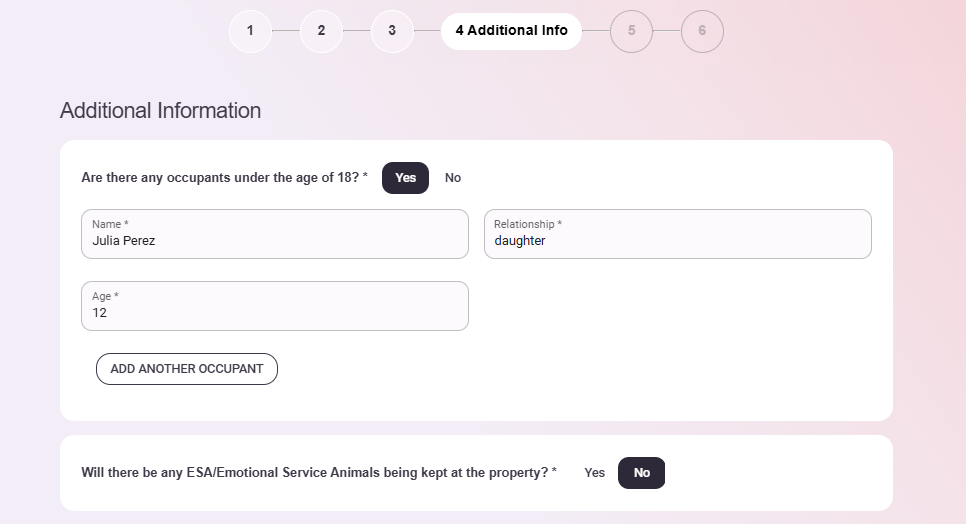The image size is (966, 524).
Task: Select Yes for ESA/Emotional Service Animals
Action: coord(594,473)
